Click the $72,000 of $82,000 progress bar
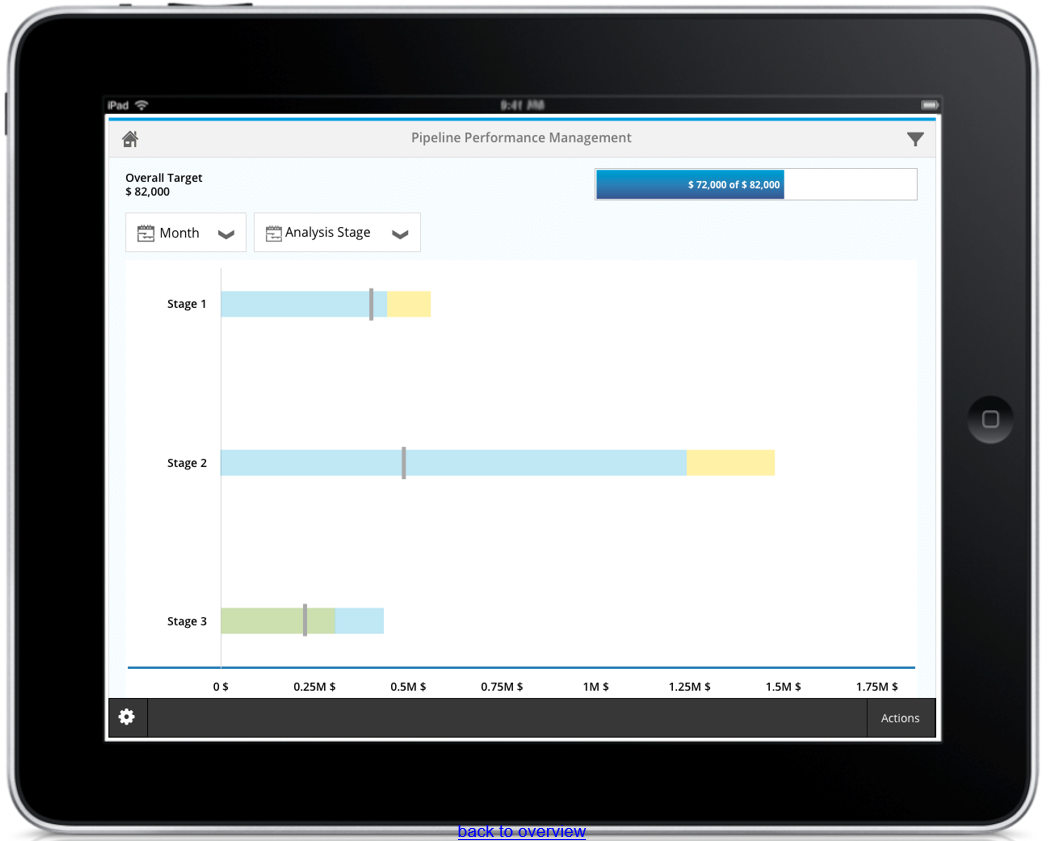This screenshot has width=1054, height=841. [x=756, y=184]
